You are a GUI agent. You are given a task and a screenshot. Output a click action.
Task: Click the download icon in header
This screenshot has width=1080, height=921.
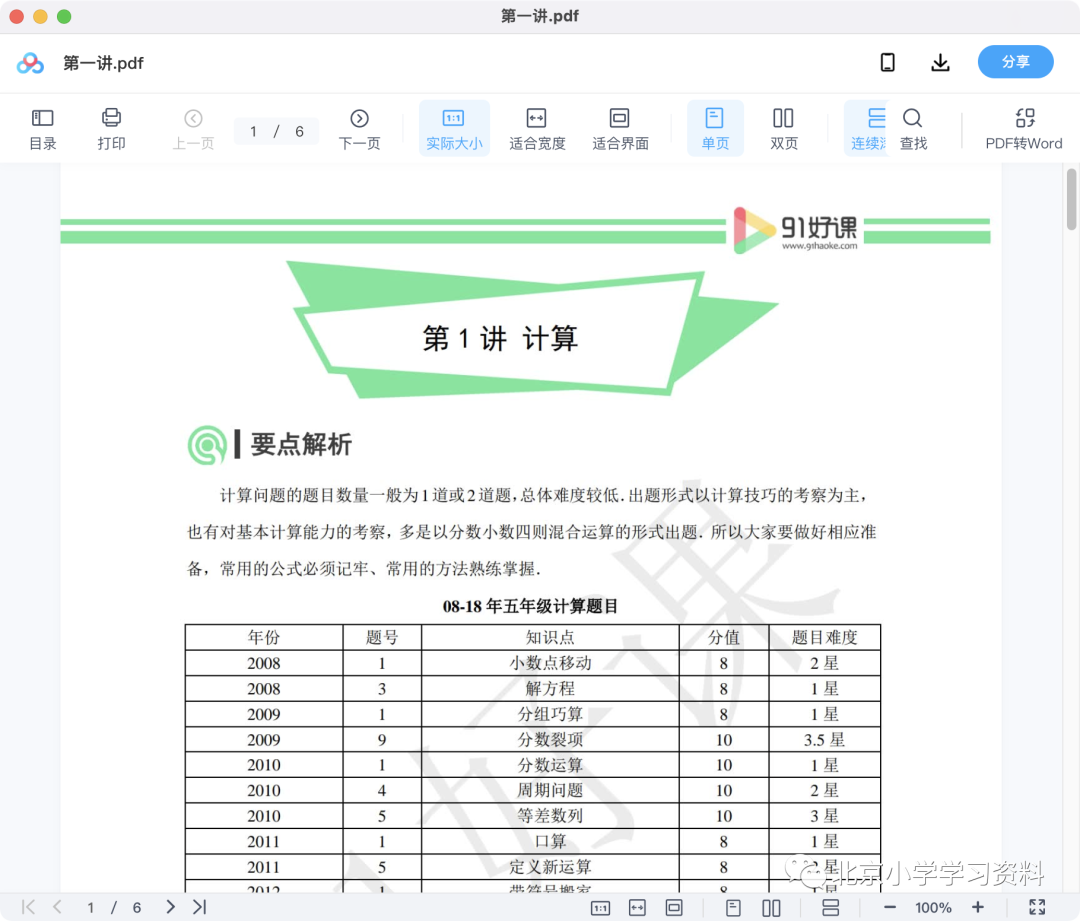point(940,63)
